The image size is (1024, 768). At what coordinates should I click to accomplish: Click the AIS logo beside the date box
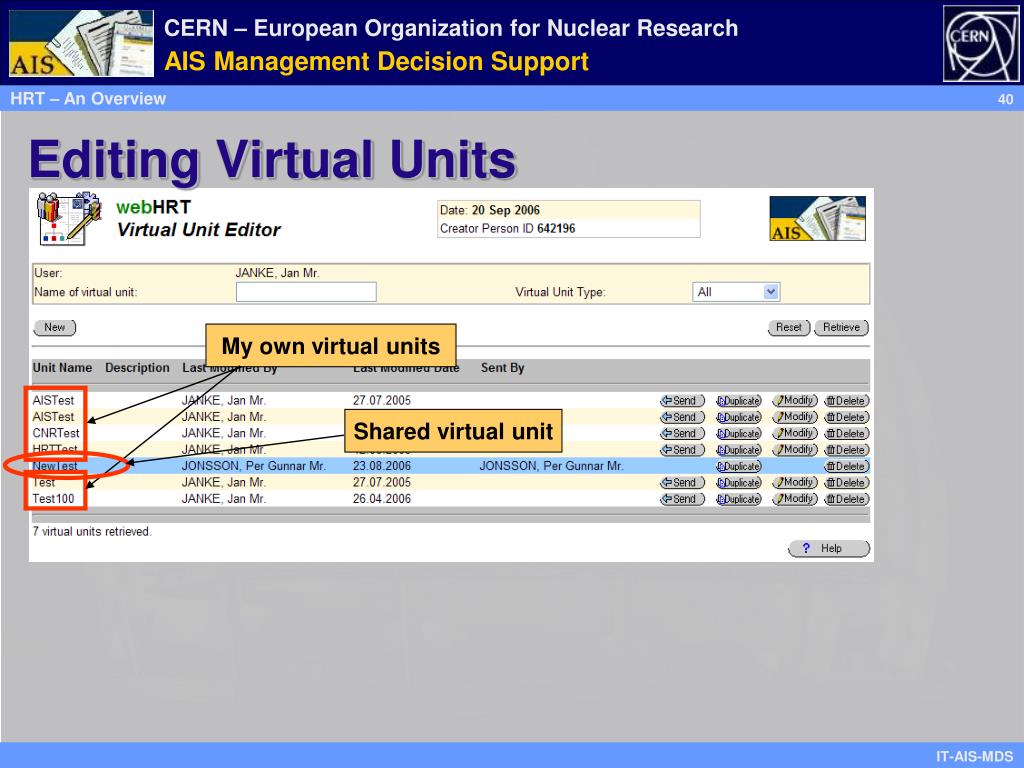[818, 219]
